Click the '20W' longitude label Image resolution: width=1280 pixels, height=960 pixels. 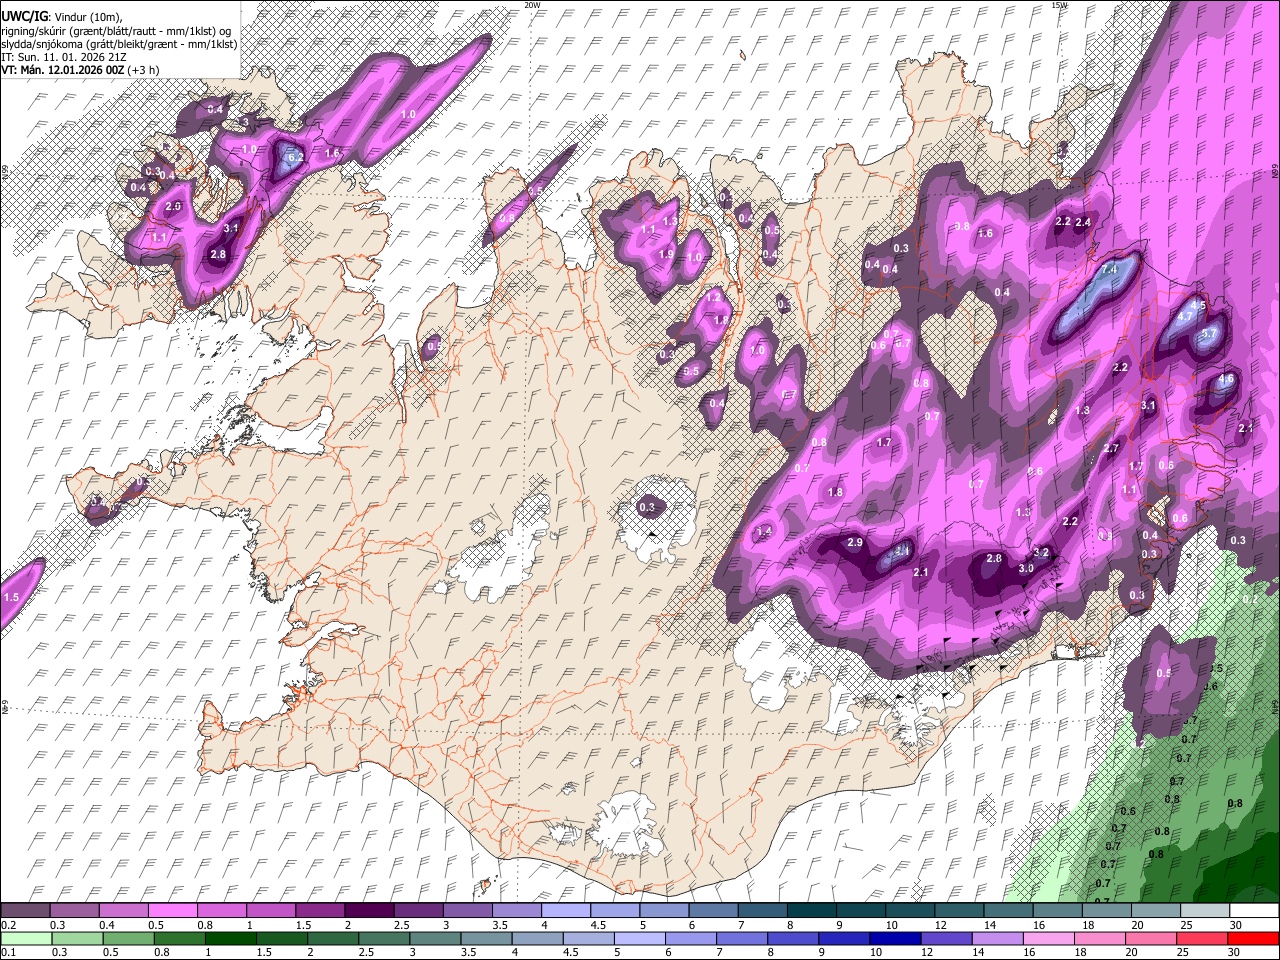(x=532, y=5)
